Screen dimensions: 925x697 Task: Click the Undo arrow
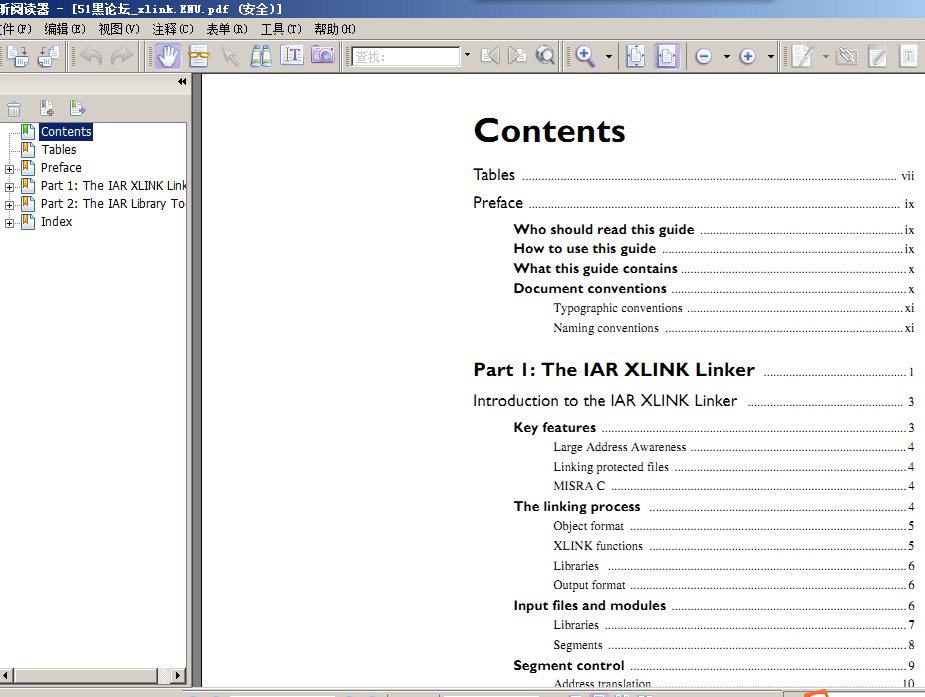click(91, 57)
